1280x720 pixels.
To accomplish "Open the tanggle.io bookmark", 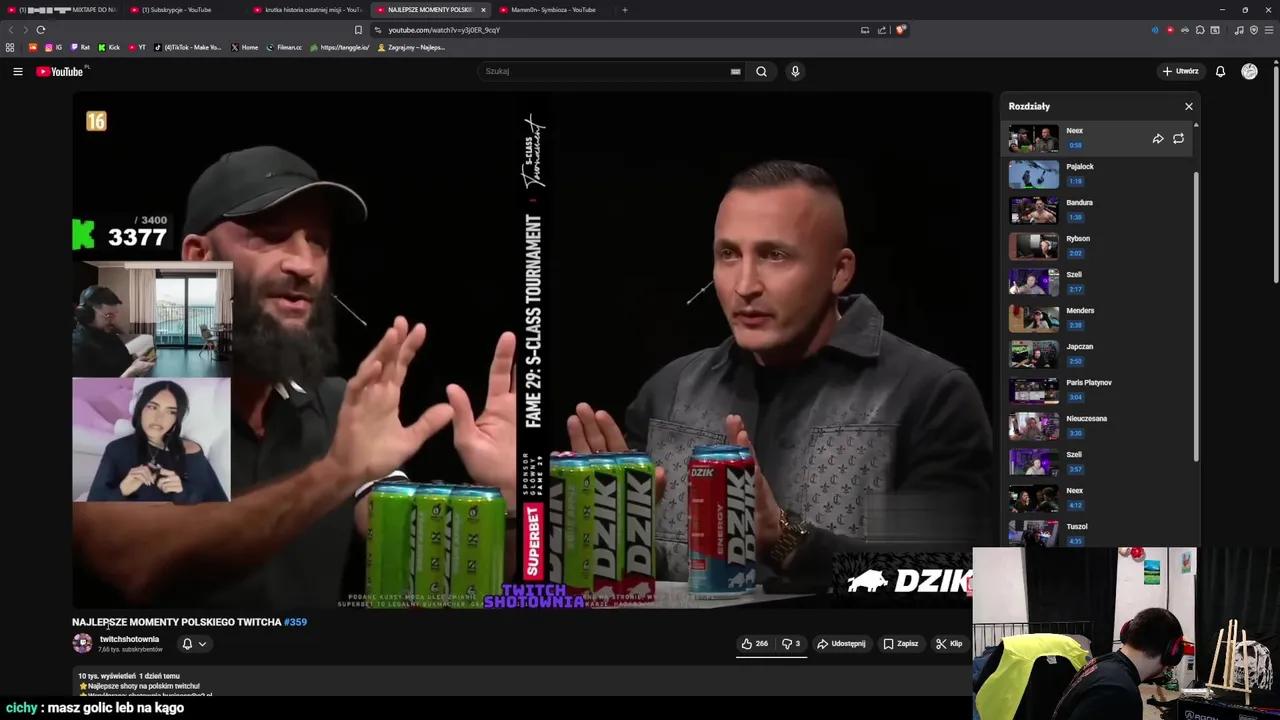I will [340, 47].
